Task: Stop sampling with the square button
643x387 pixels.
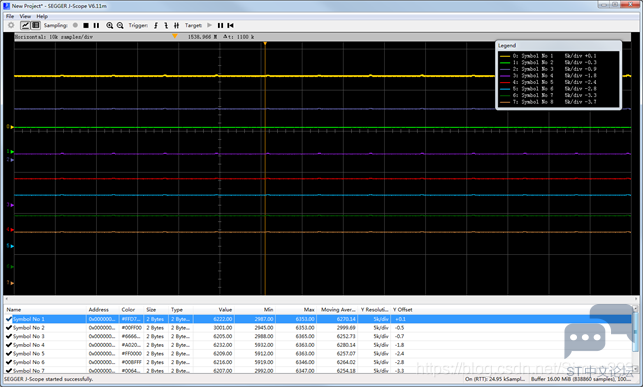Action: (x=86, y=25)
